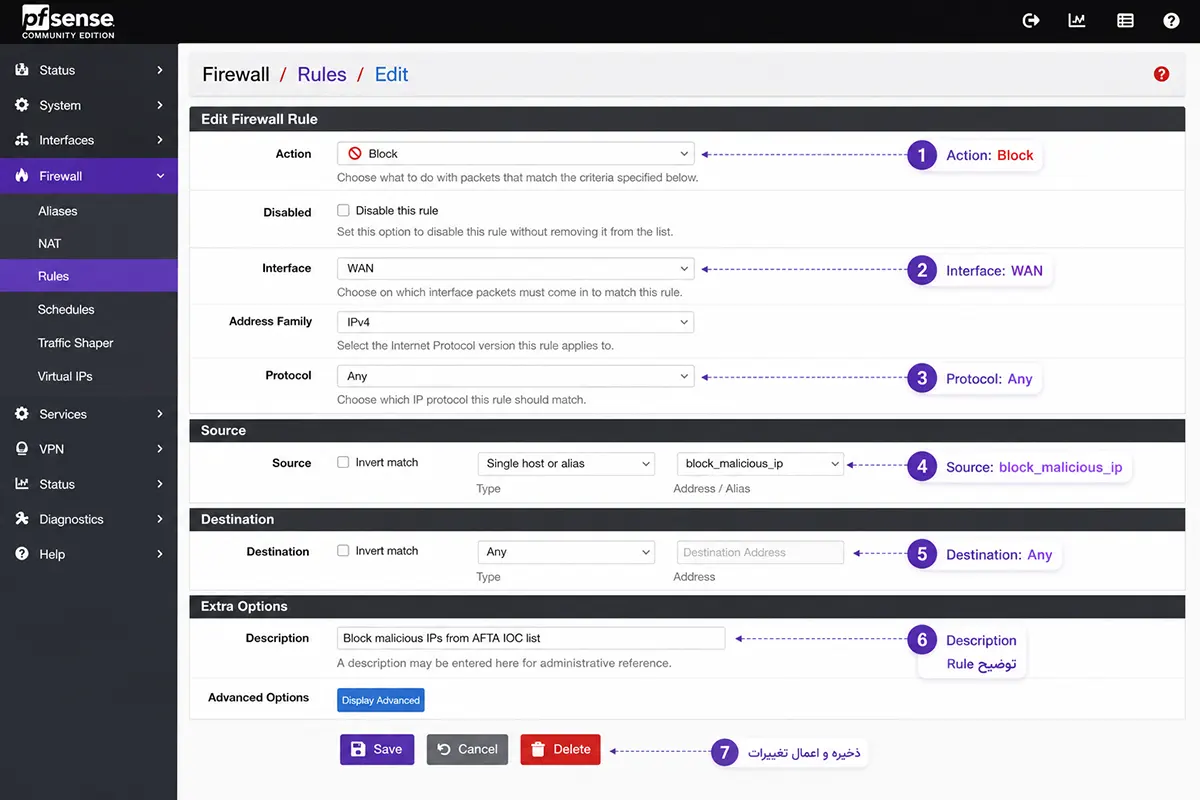The height and width of the screenshot is (800, 1200).
Task: Click the Display Advanced button
Action: pos(381,700)
